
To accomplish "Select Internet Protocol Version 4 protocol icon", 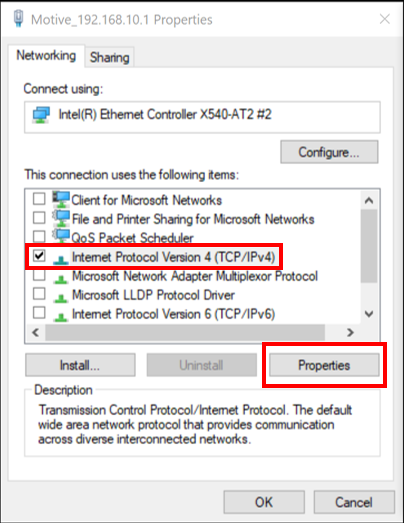I will tap(61, 259).
